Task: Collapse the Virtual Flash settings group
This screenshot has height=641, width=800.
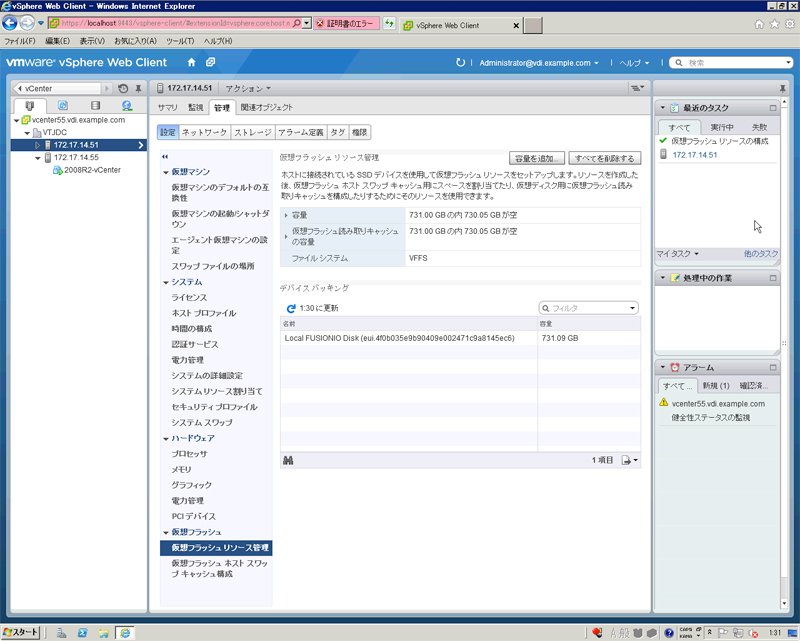Action: pos(166,532)
